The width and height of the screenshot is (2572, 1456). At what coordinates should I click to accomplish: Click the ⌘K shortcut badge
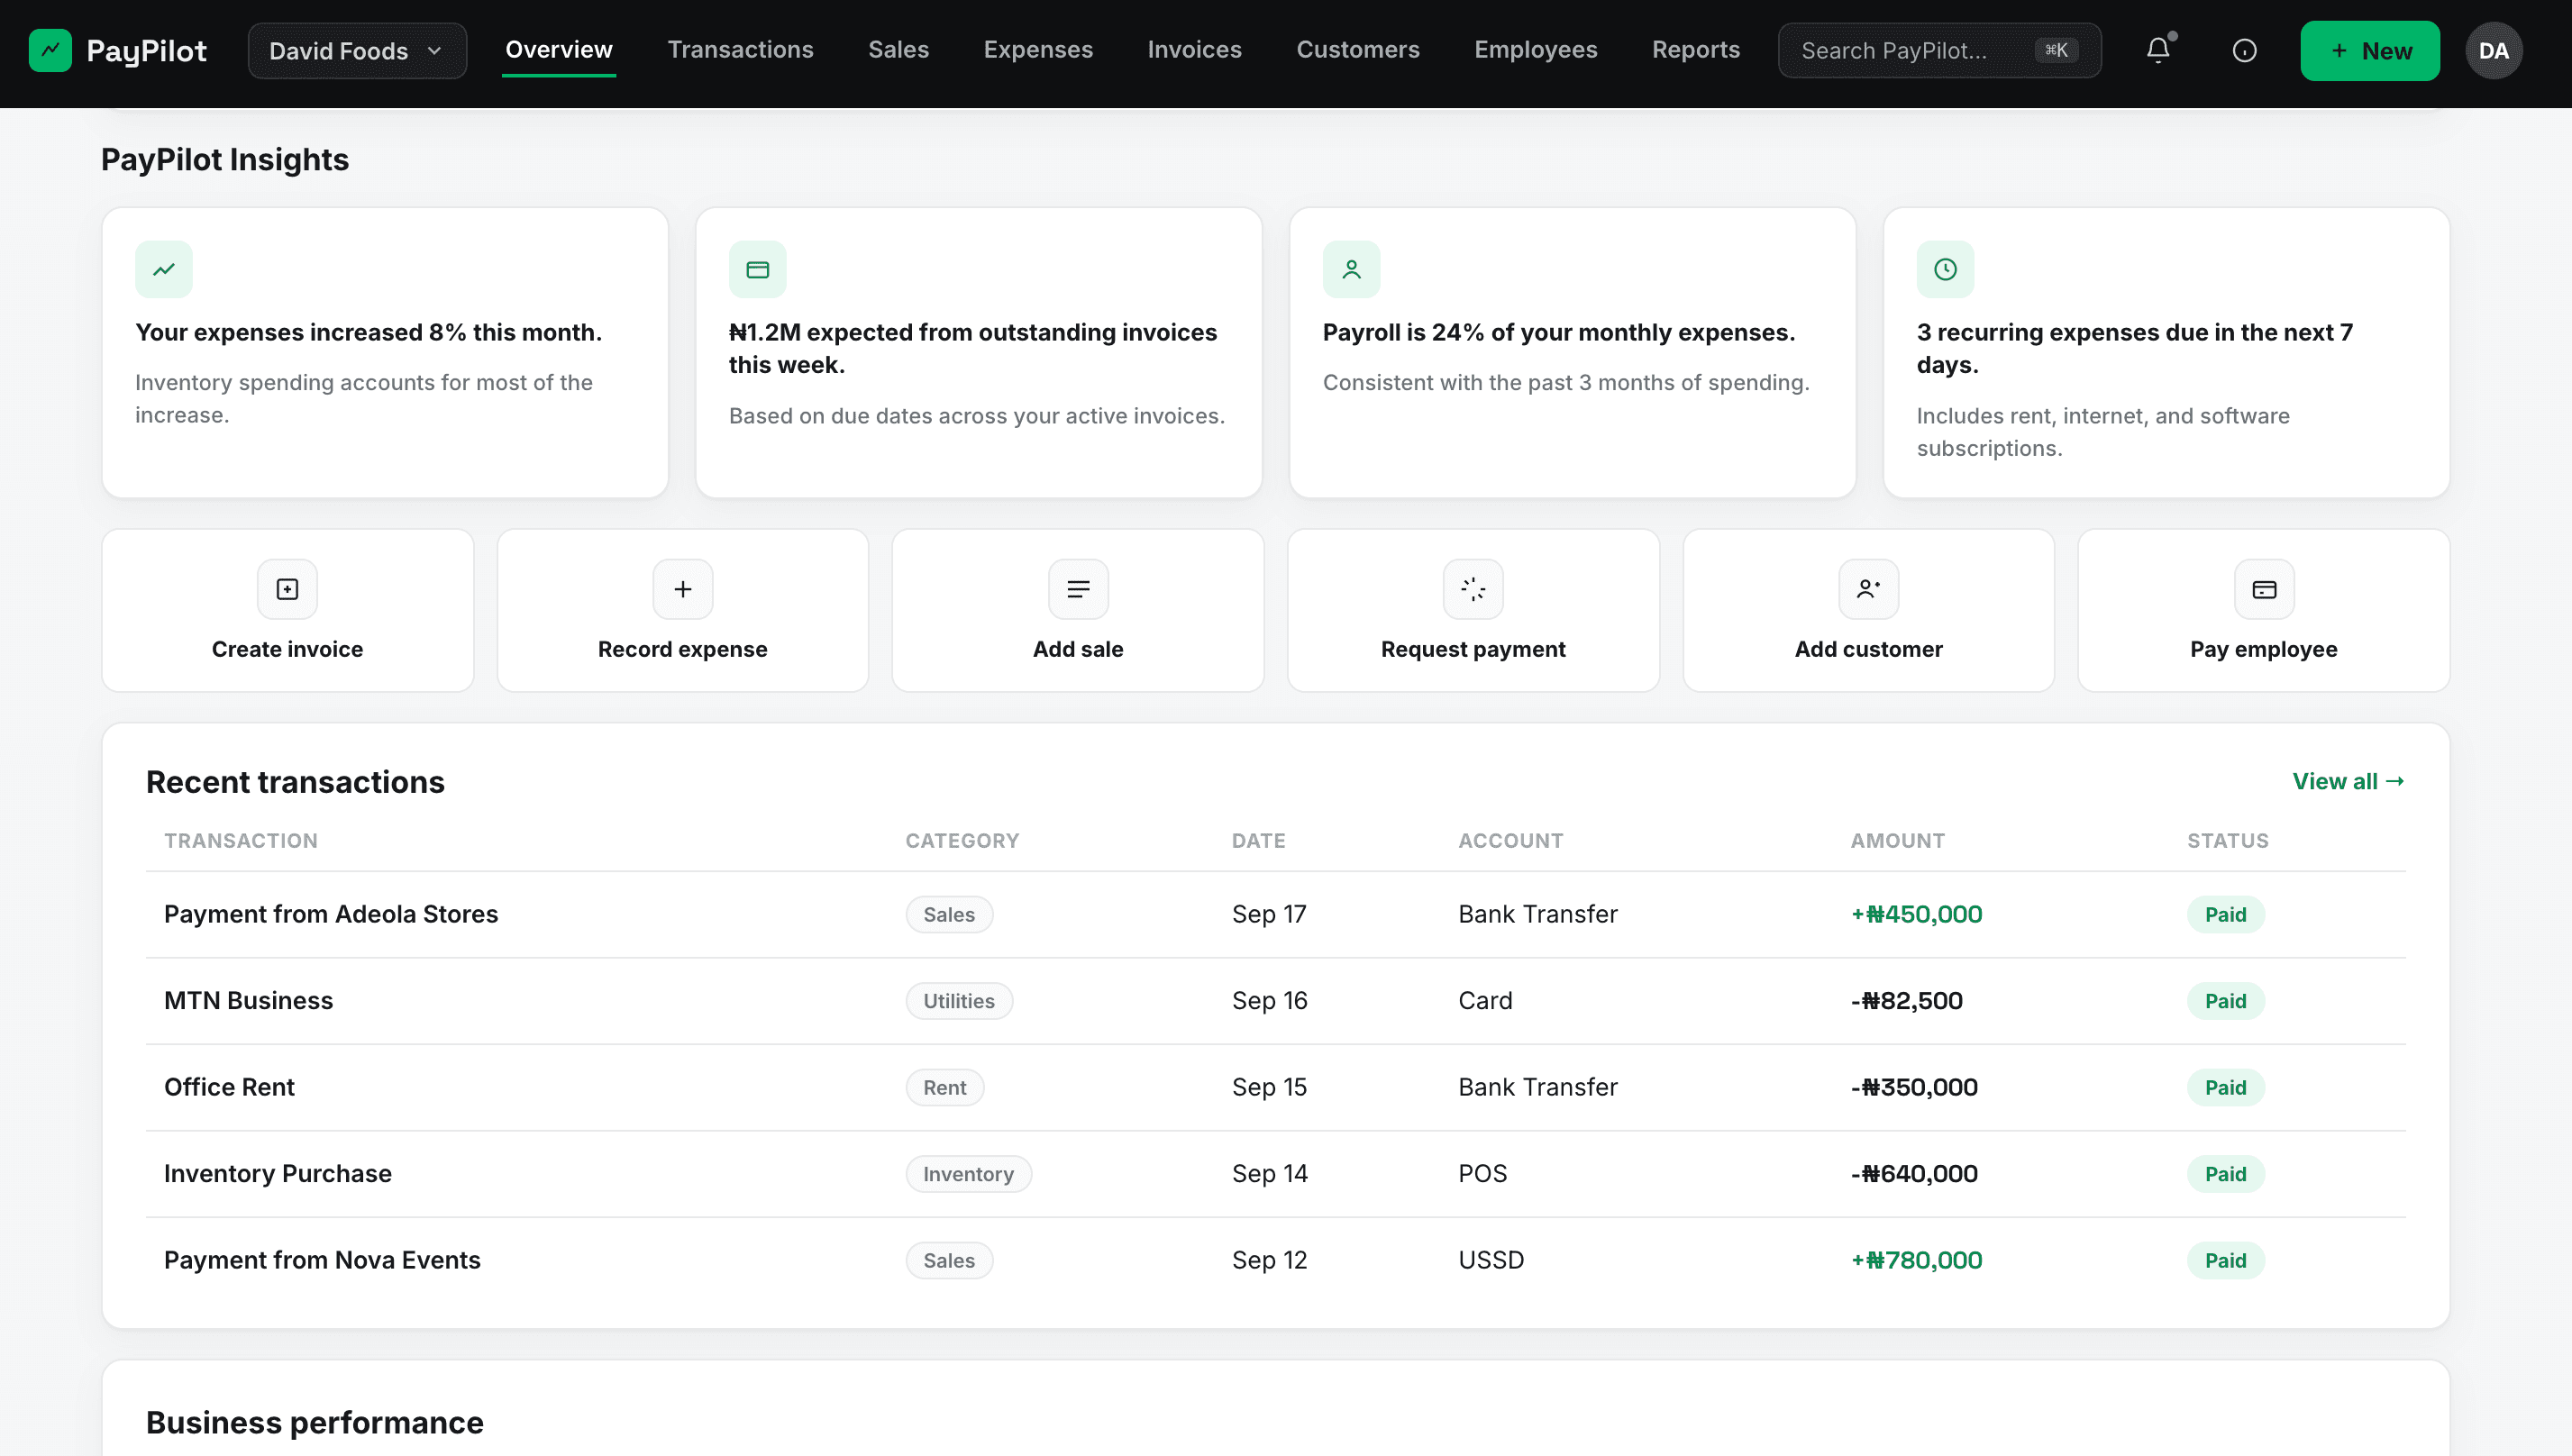click(2056, 50)
